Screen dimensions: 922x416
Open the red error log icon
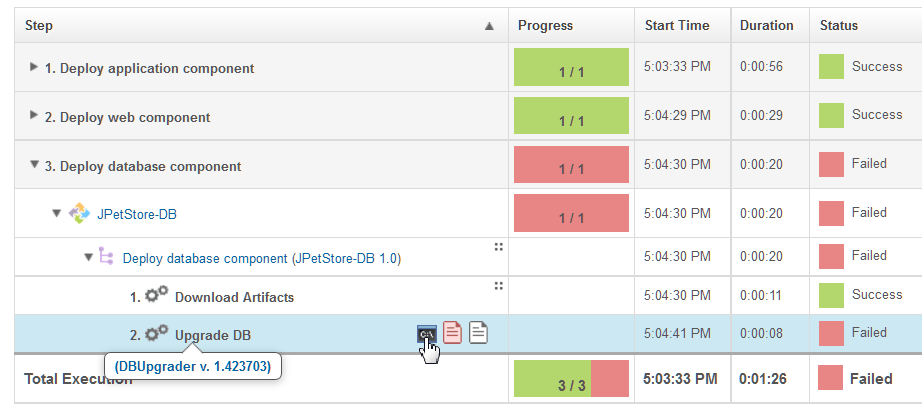(452, 333)
